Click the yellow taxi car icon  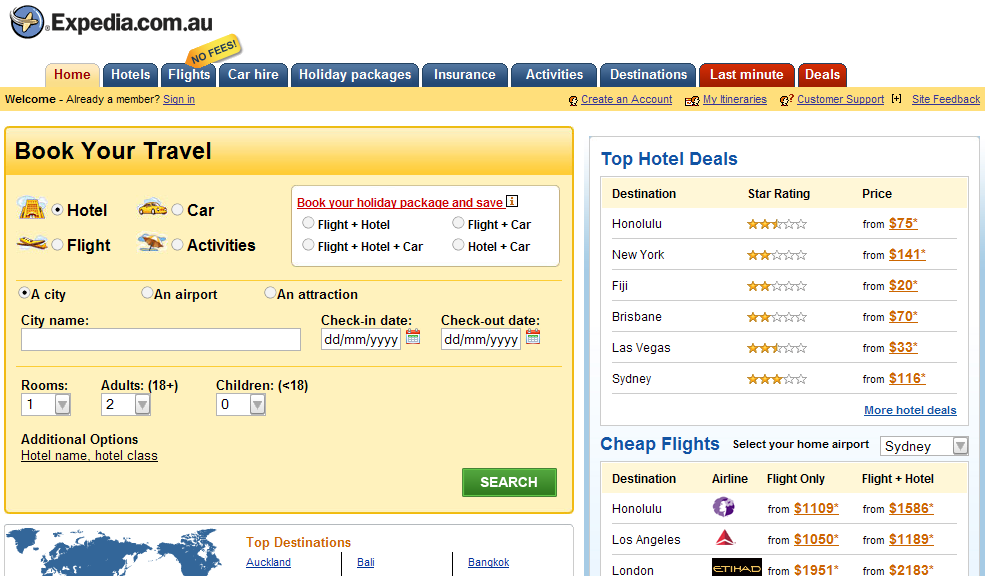[152, 207]
